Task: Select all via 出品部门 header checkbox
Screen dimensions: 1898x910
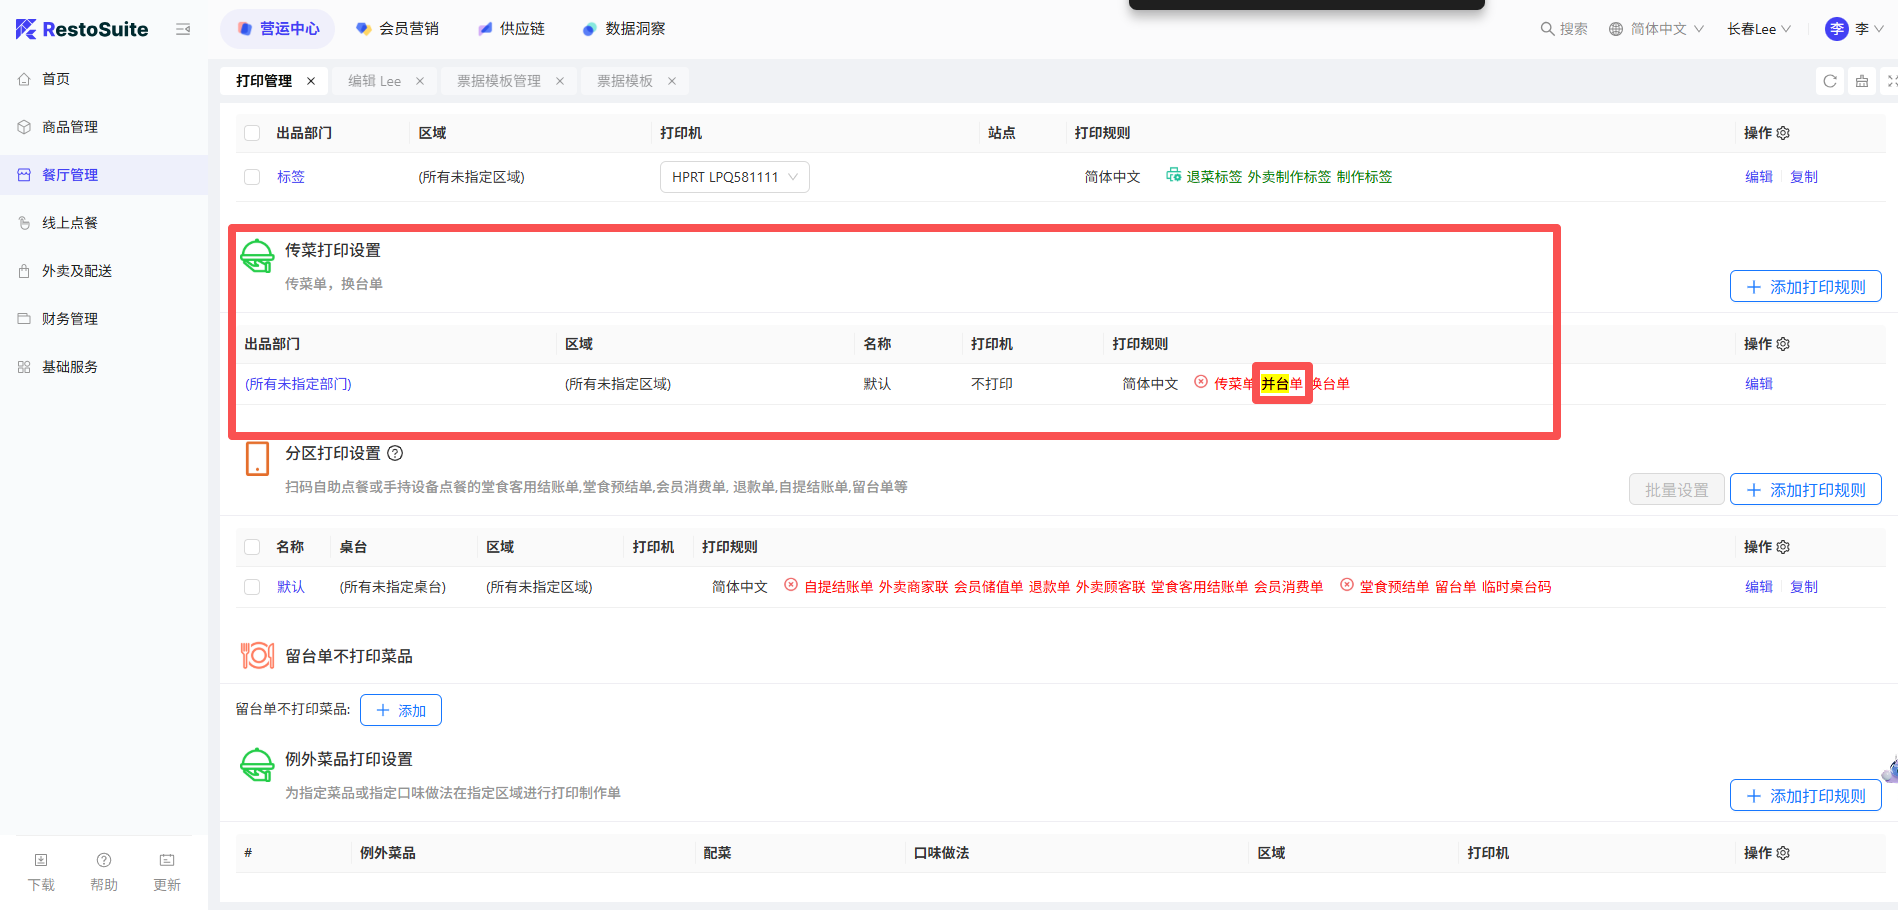Action: (252, 133)
